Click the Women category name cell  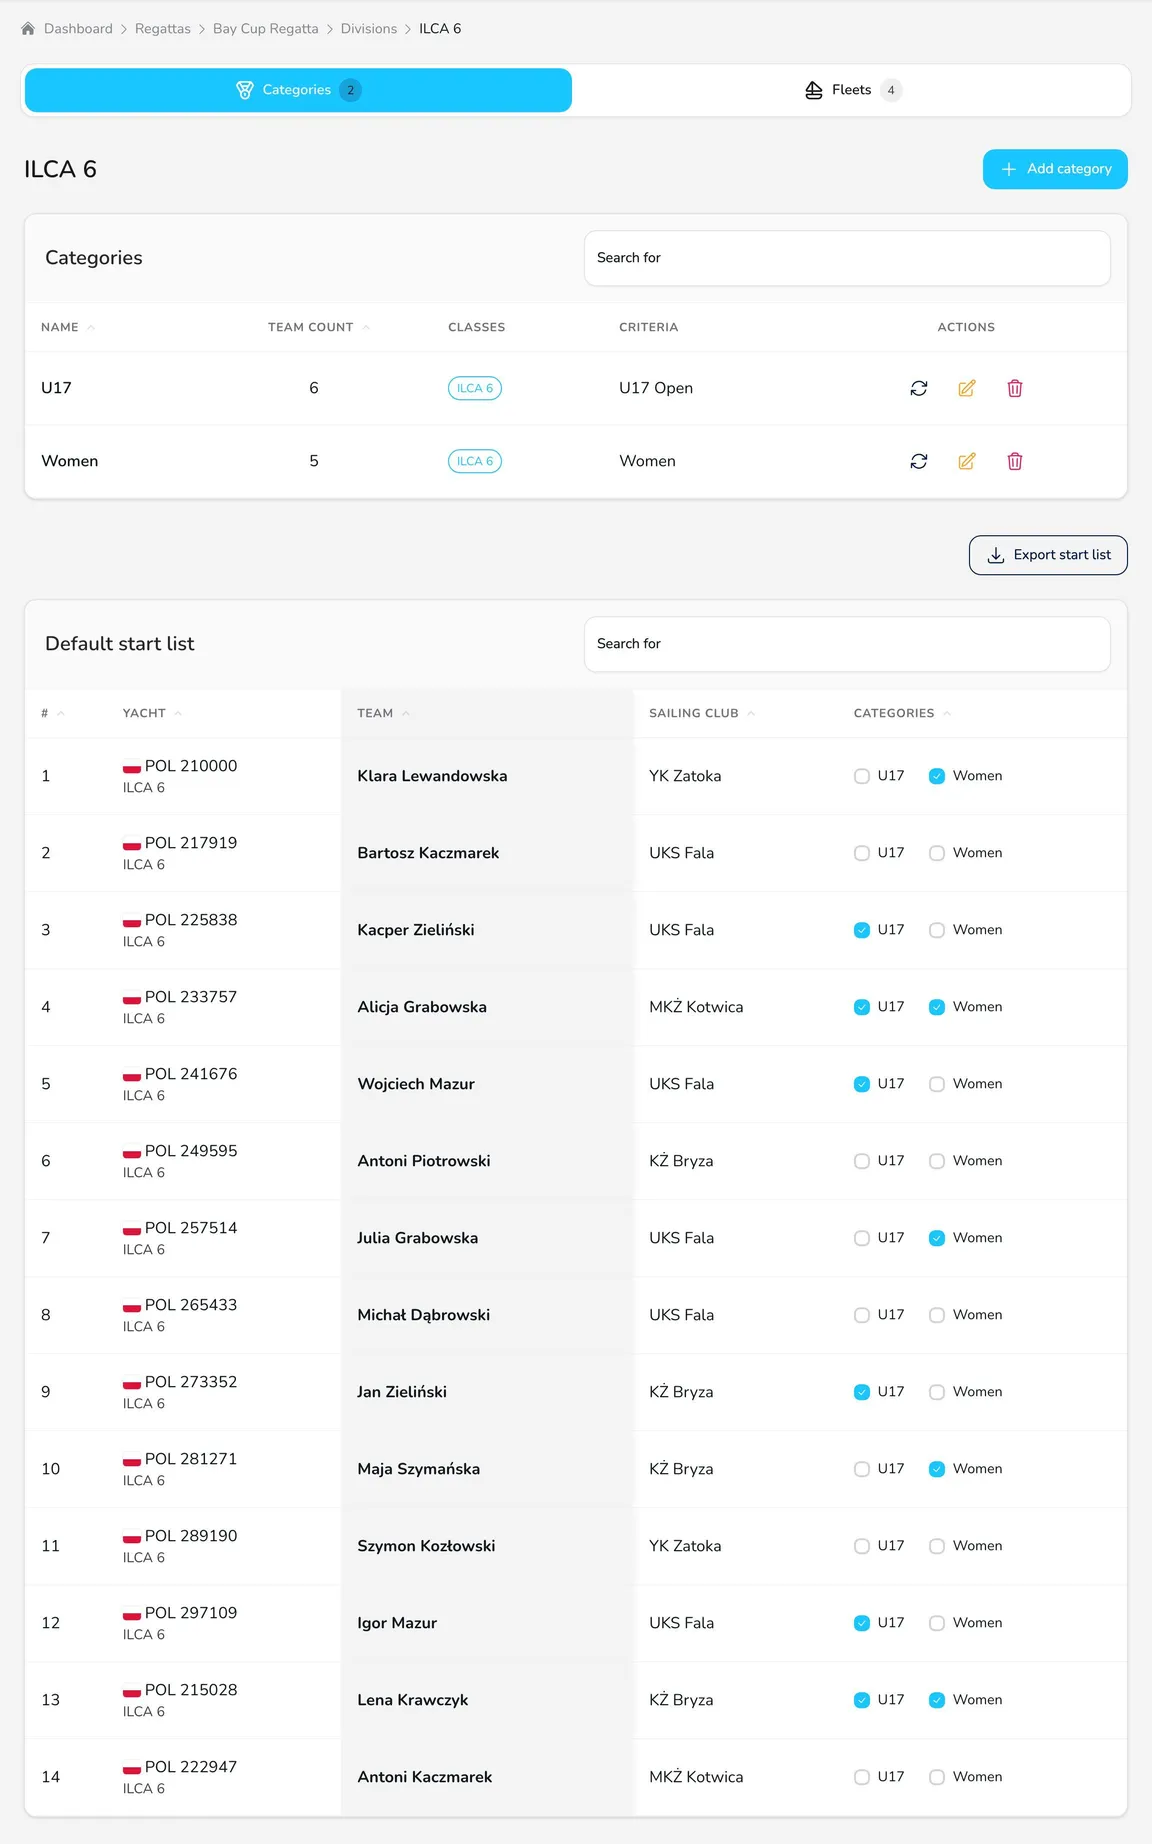[70, 461]
